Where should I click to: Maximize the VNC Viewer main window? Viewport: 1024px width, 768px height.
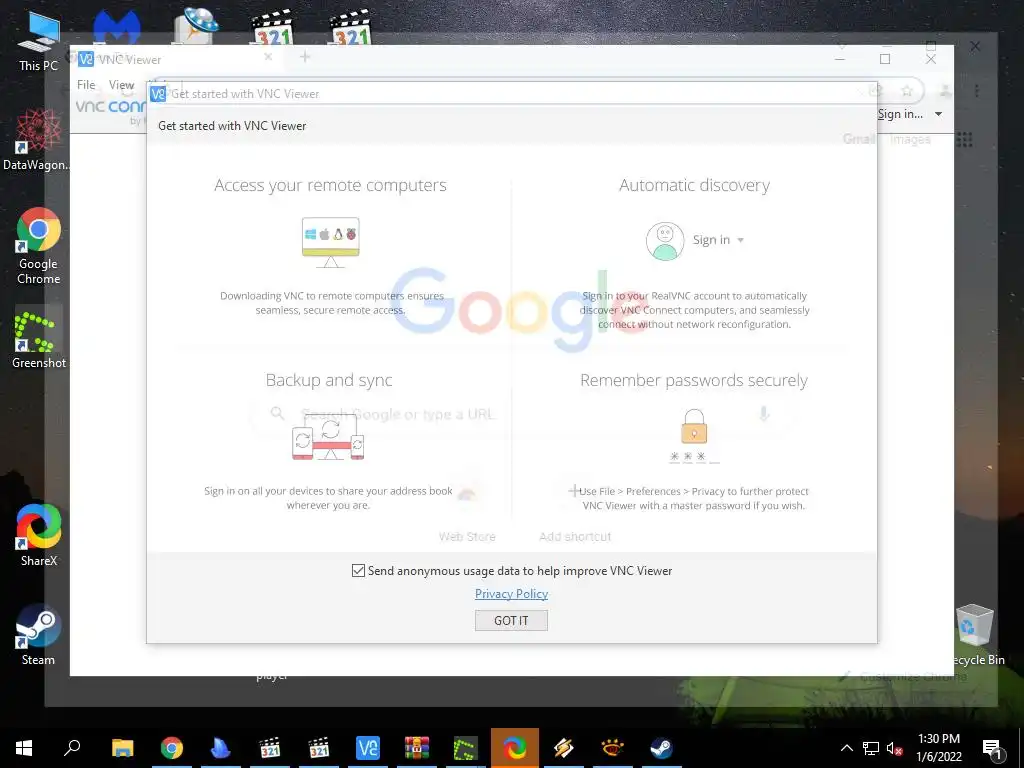(x=885, y=59)
